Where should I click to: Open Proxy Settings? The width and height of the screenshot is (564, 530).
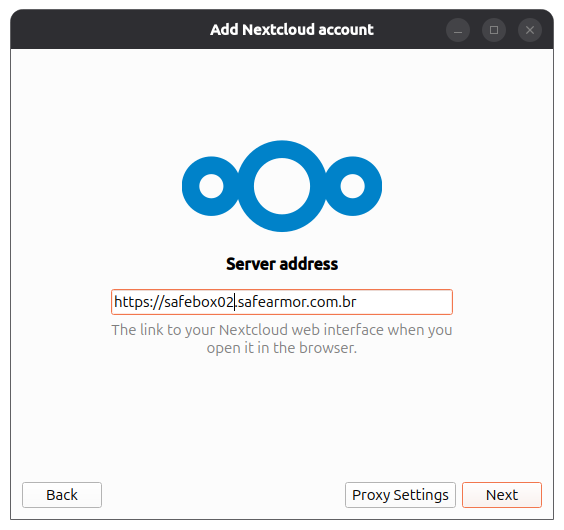400,495
